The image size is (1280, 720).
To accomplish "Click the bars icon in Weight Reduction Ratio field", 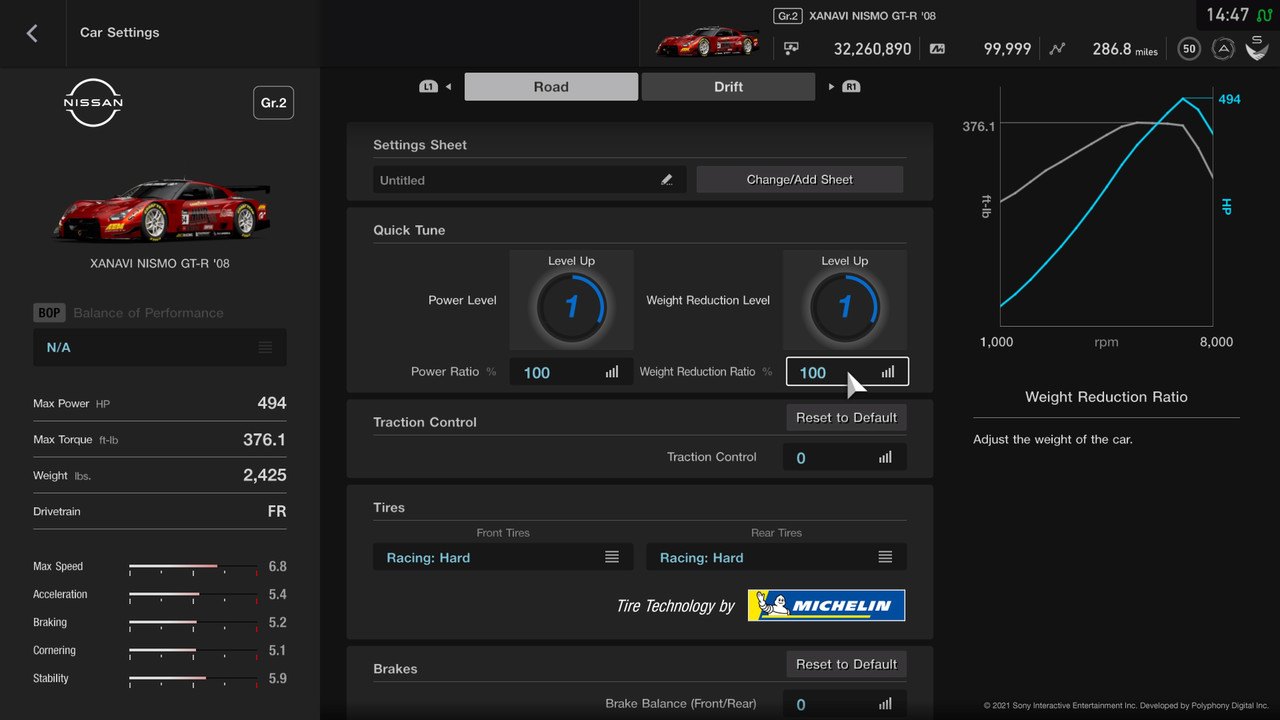I will point(888,372).
